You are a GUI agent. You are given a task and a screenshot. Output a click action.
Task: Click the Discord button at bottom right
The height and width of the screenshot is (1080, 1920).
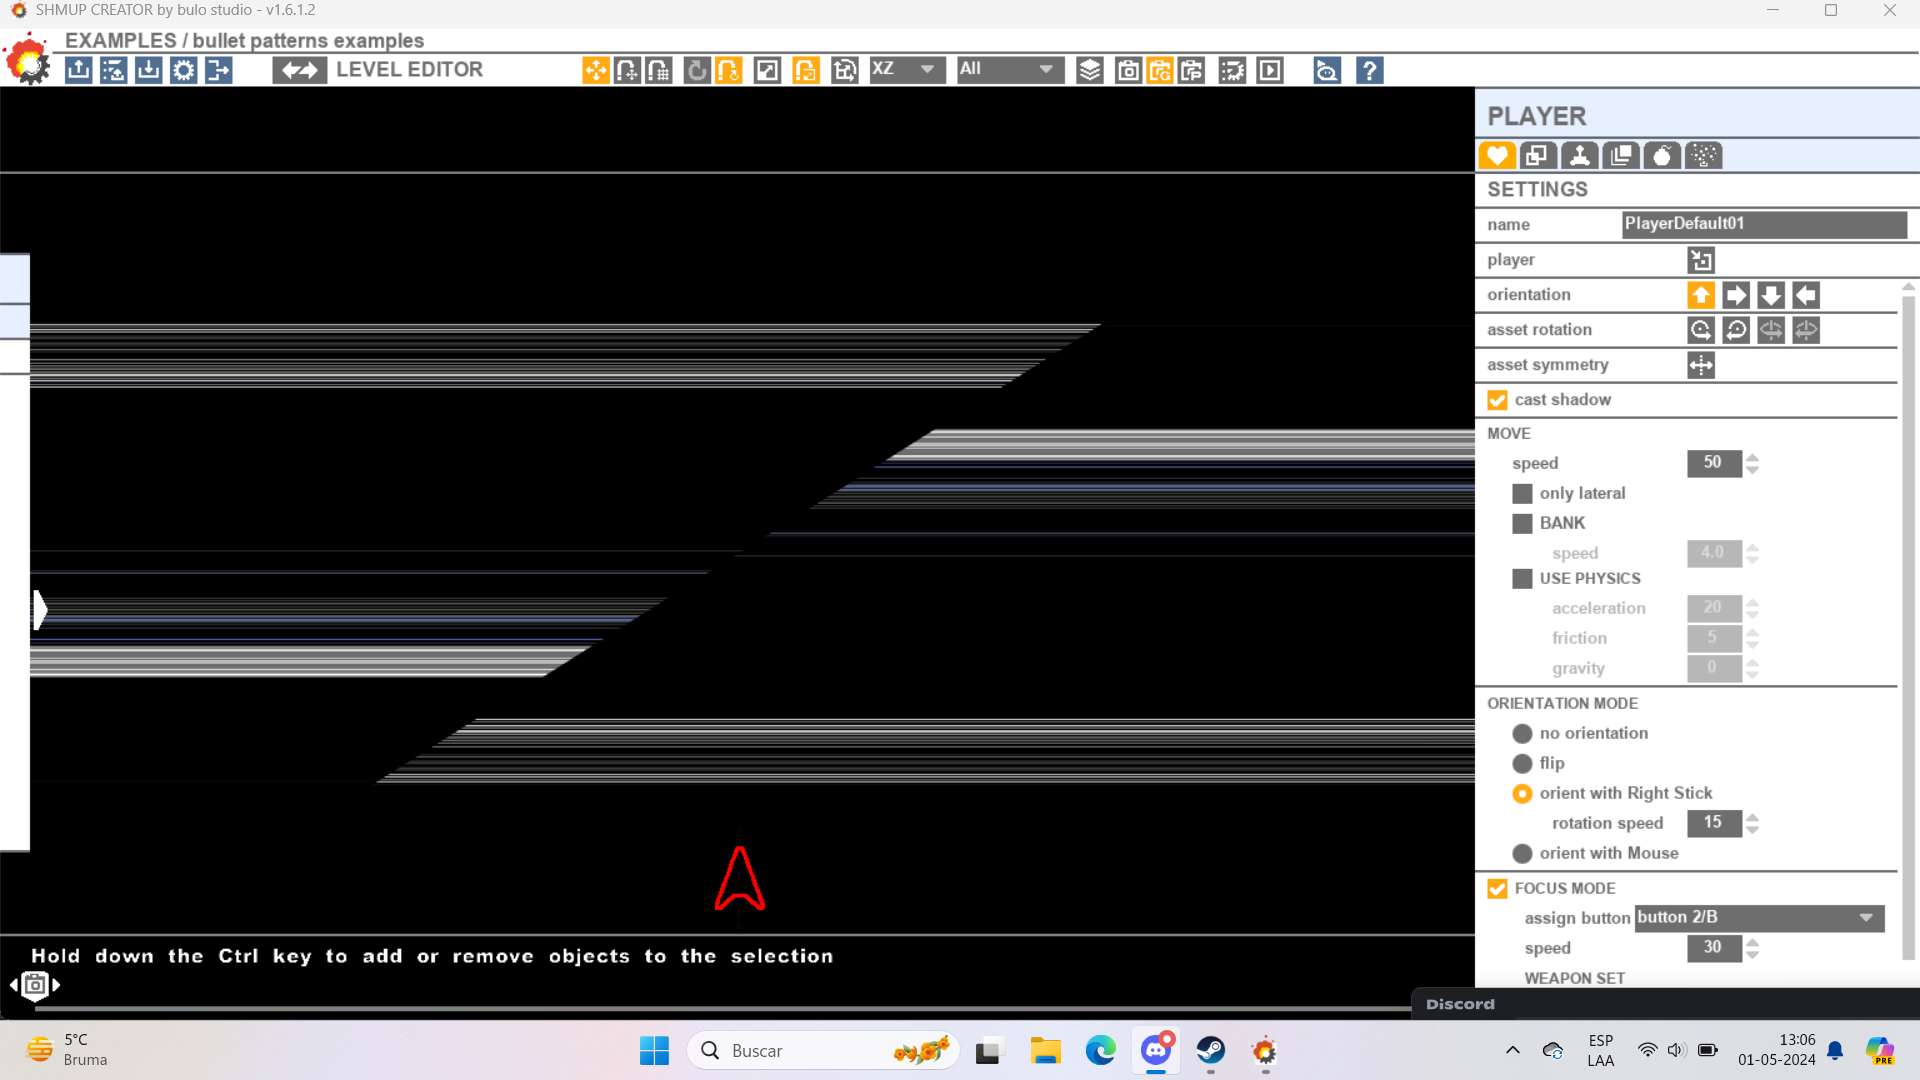tap(1460, 1004)
